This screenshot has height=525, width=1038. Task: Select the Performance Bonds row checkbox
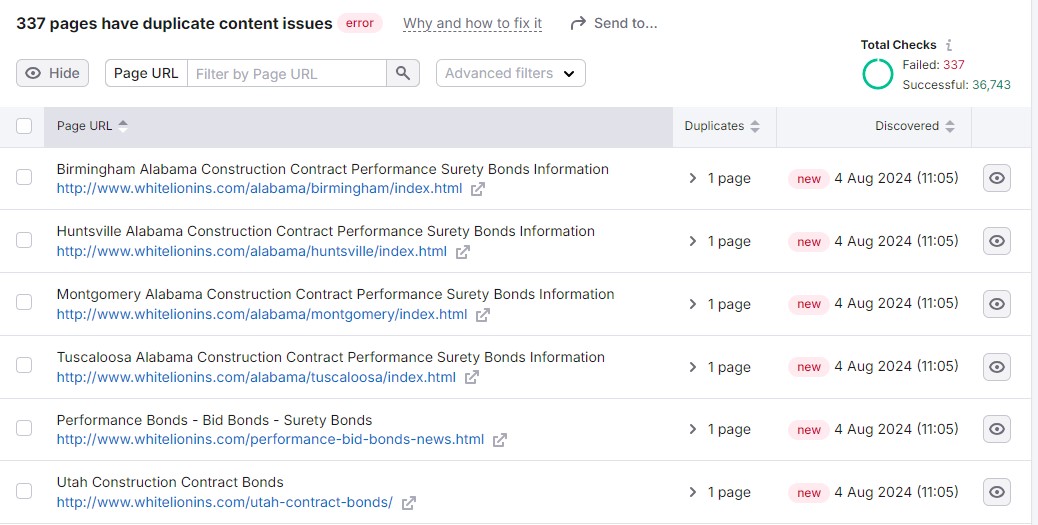click(x=24, y=429)
